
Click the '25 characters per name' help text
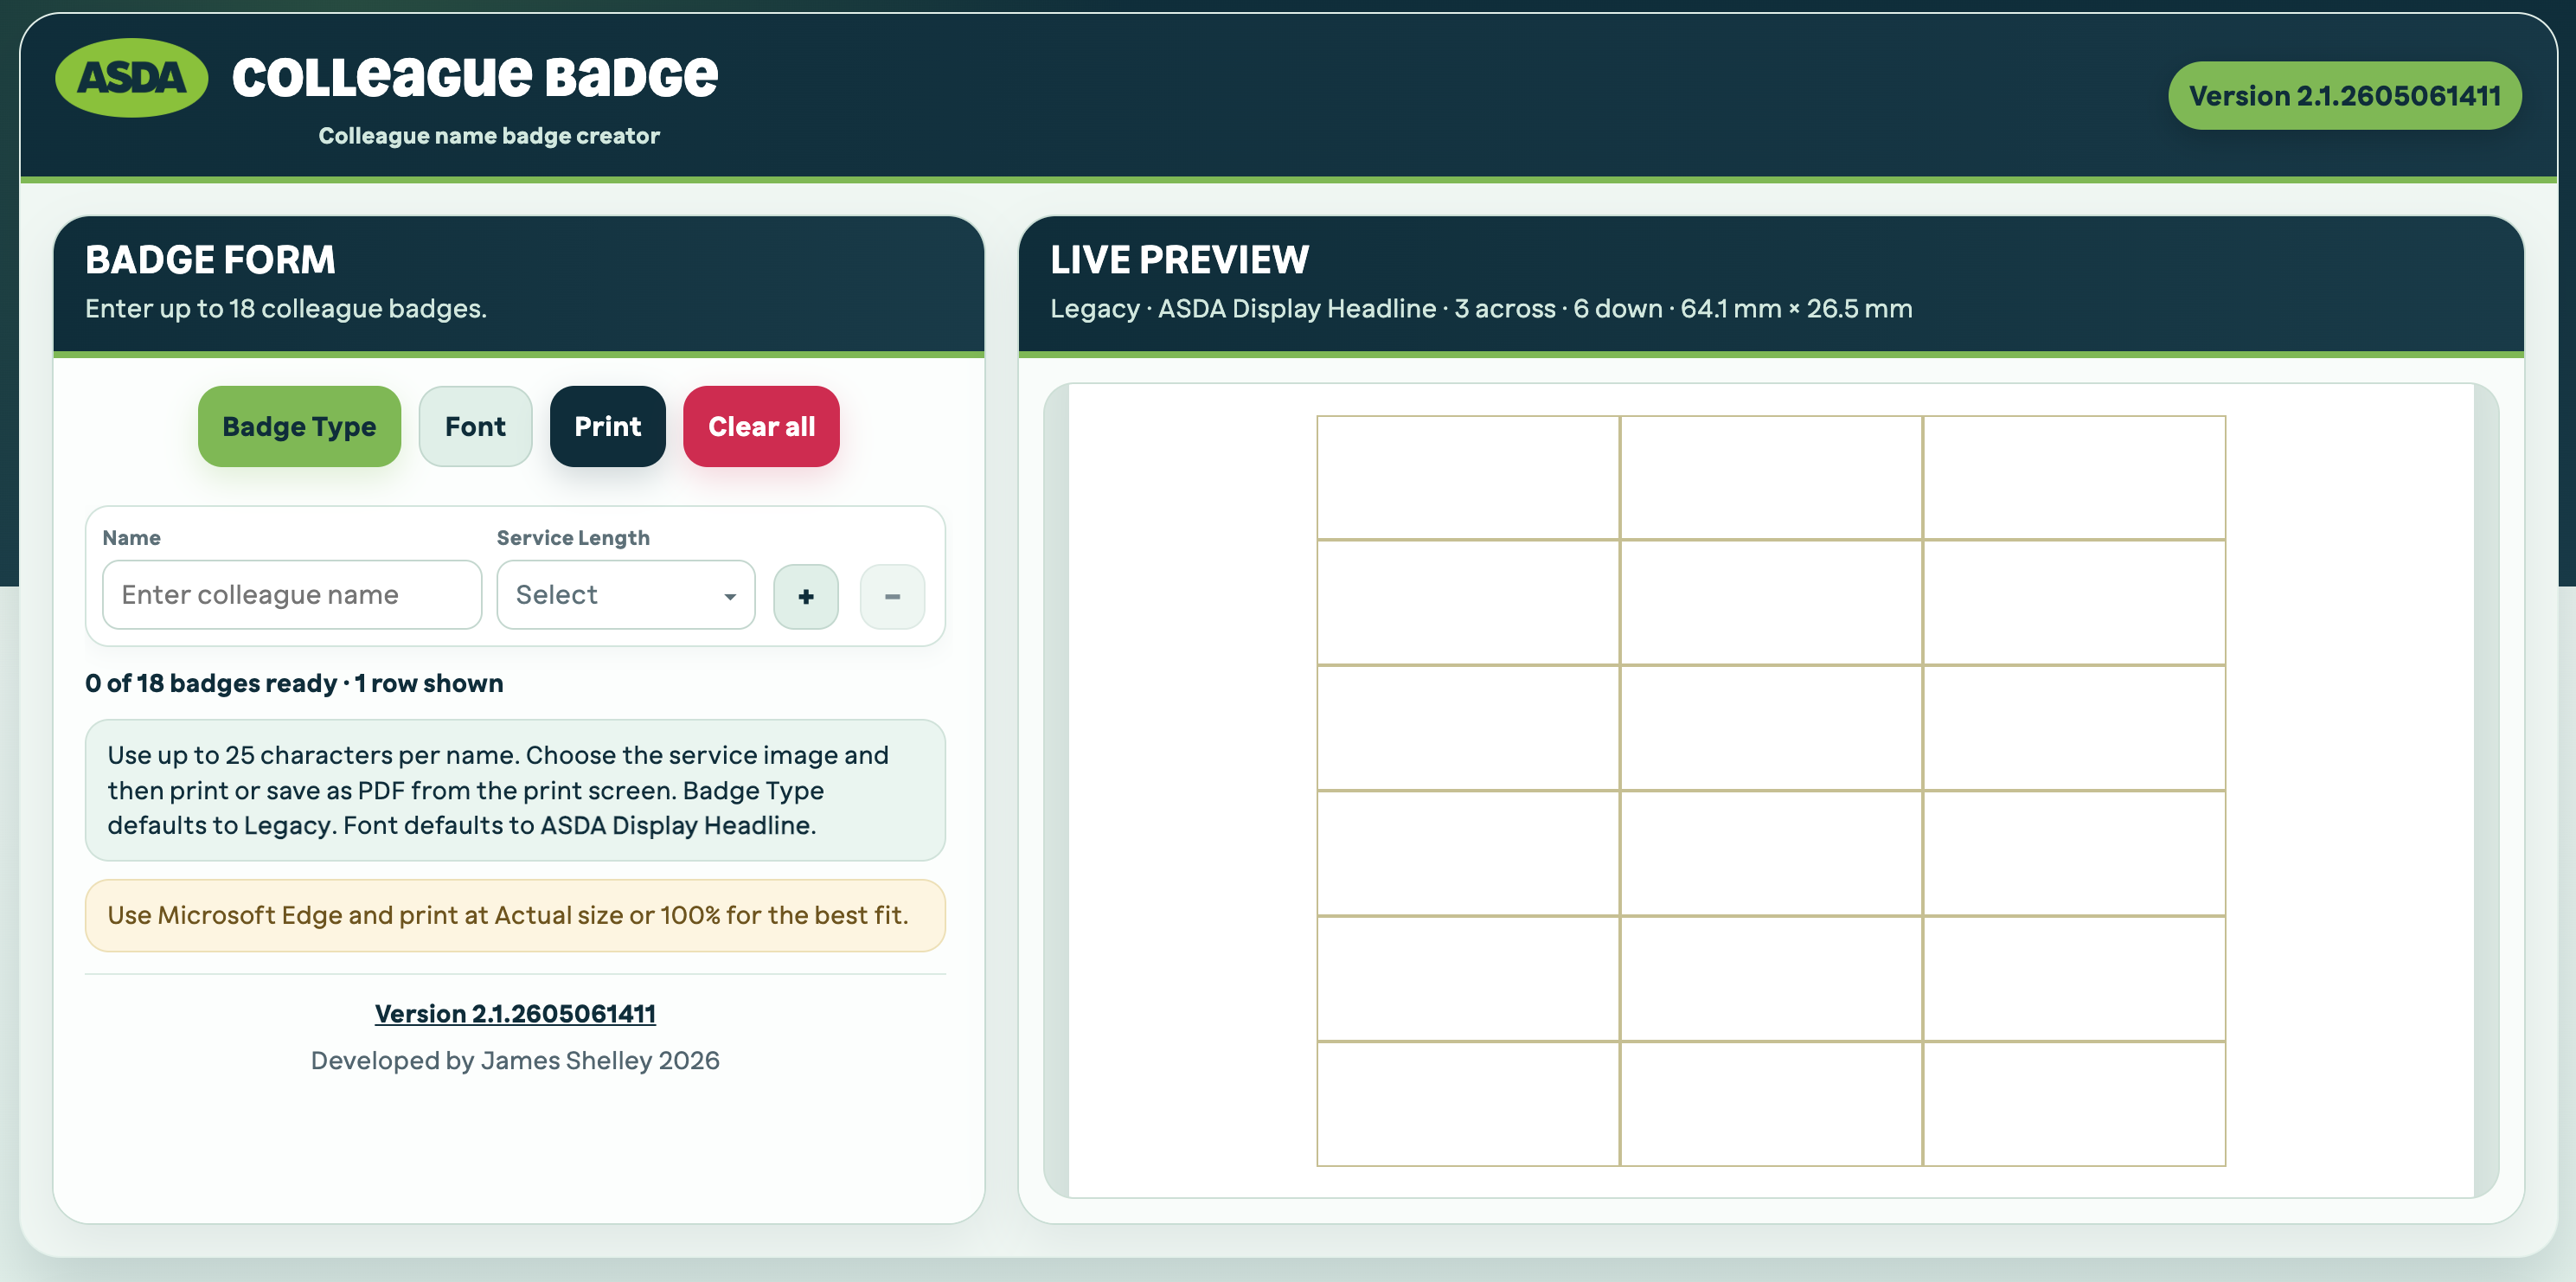pos(515,790)
